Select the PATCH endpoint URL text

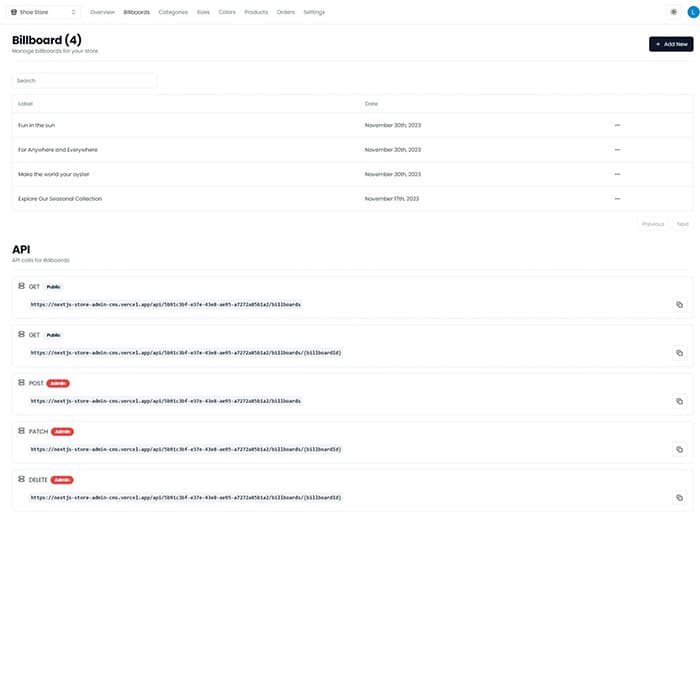[186, 450]
